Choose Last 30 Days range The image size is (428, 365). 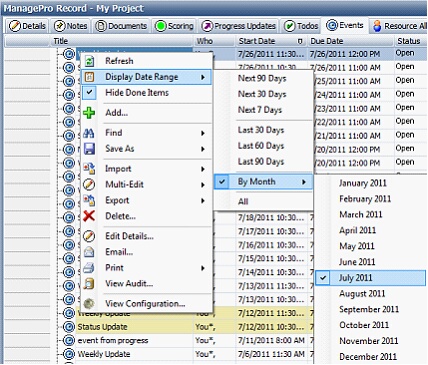(x=261, y=130)
